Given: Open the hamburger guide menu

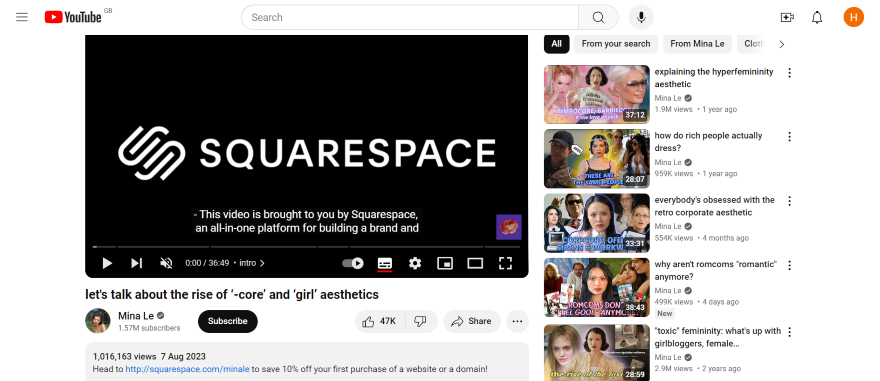Looking at the screenshot, I should point(22,17).
